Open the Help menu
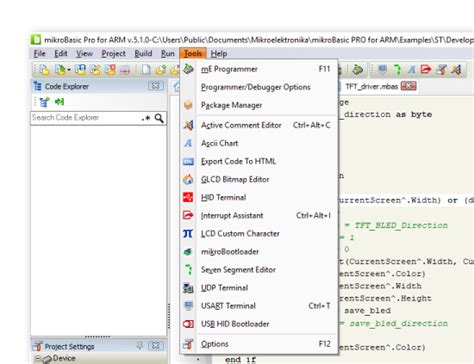The image size is (474, 364). (x=219, y=54)
